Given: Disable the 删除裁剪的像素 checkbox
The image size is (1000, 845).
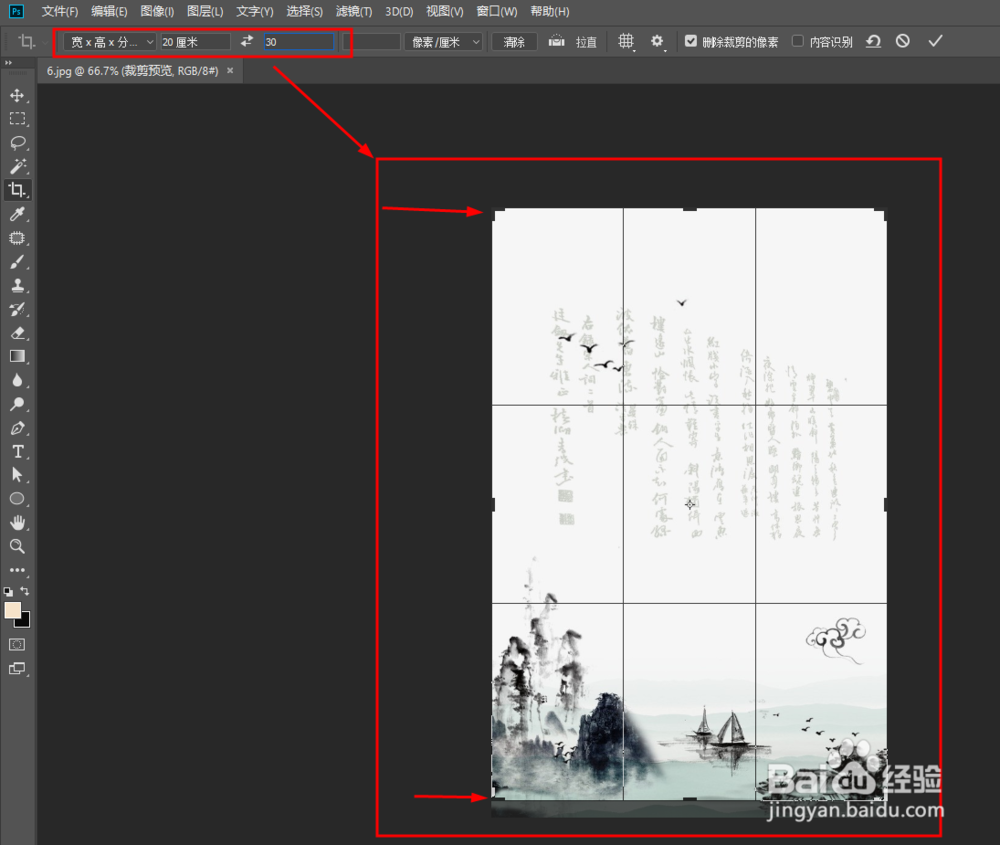Looking at the screenshot, I should click(691, 41).
